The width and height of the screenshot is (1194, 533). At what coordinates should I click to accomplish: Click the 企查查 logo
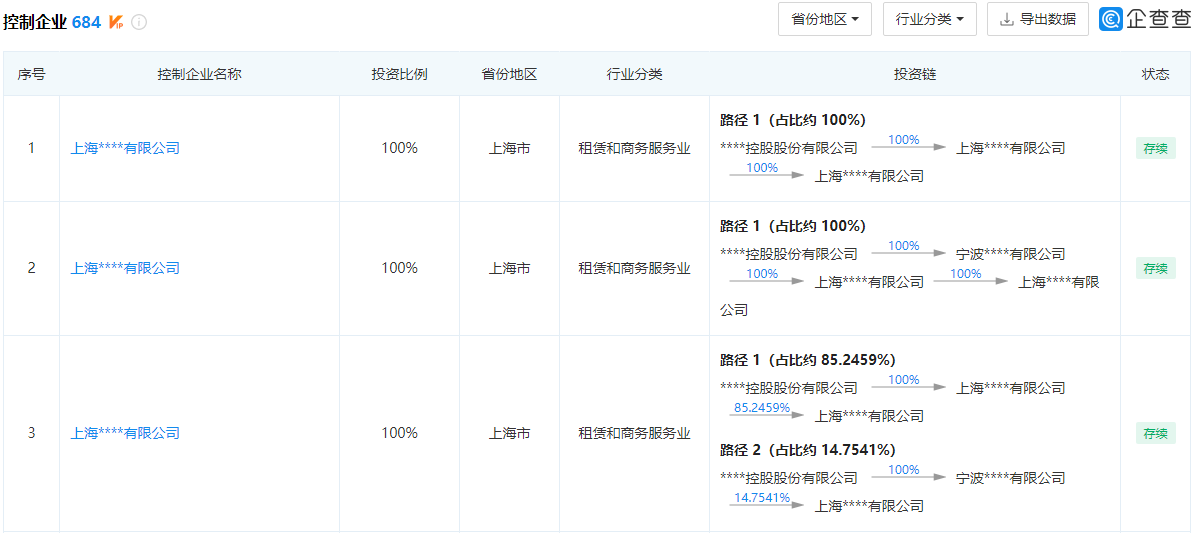pos(1144,19)
